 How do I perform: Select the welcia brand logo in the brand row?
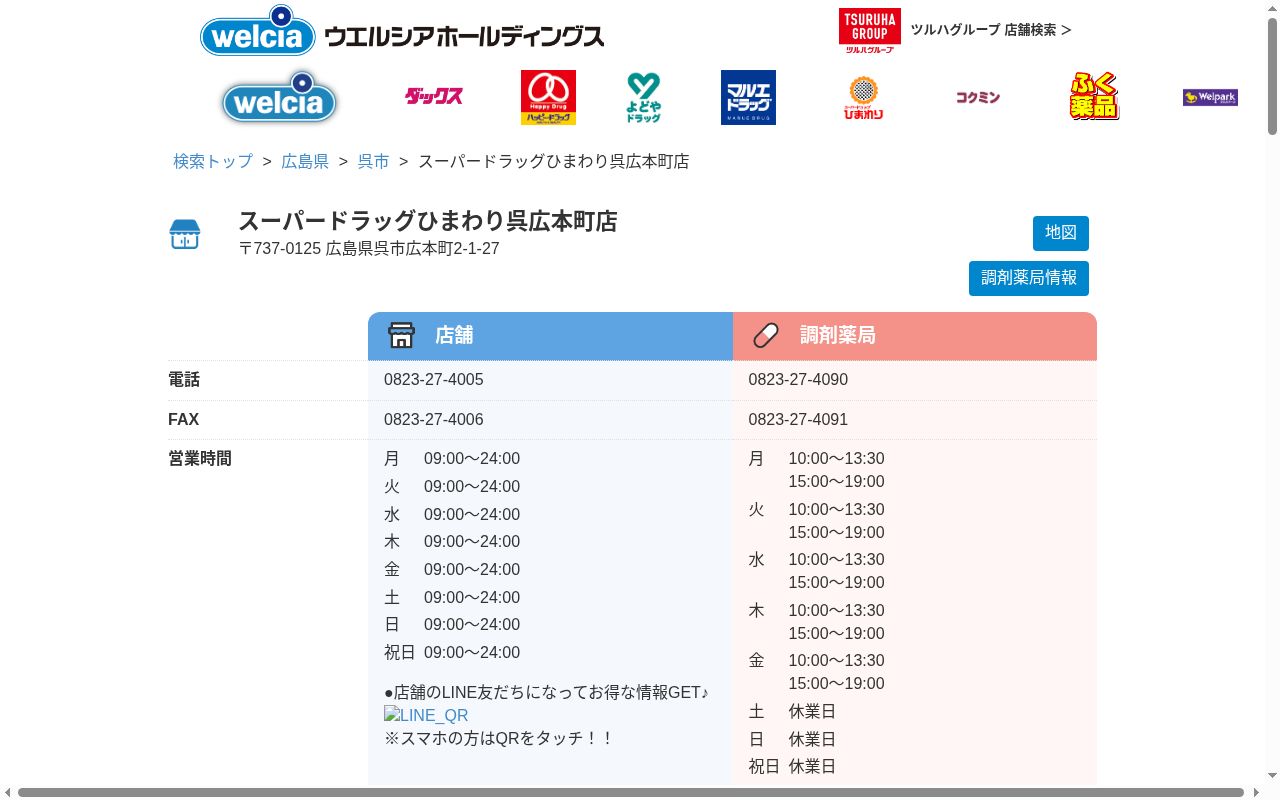279,98
